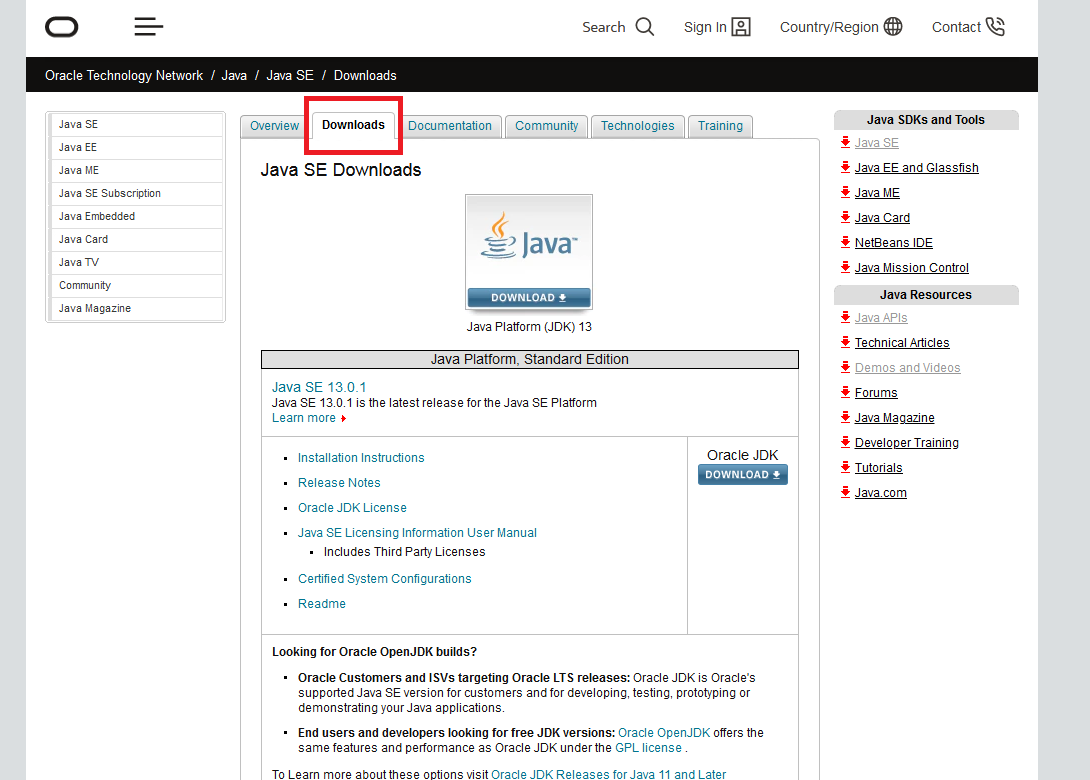The image size is (1090, 780).
Task: Open the Documentation tab
Action: (450, 126)
